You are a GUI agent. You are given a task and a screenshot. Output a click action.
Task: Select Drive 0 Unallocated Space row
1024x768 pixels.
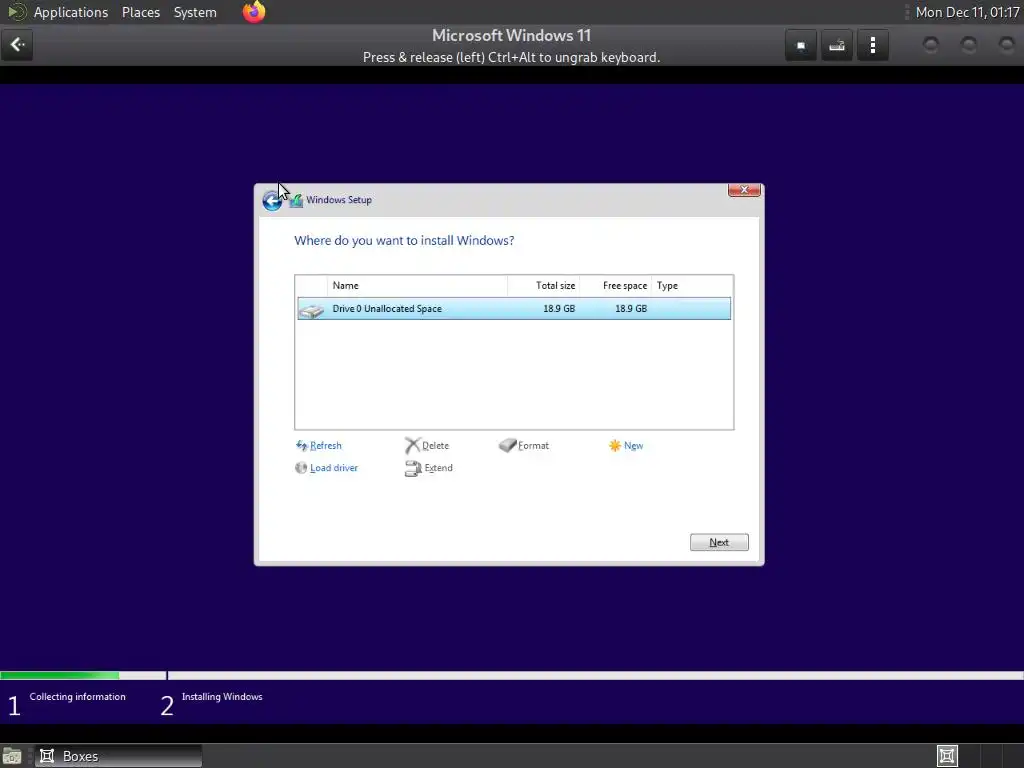click(x=514, y=308)
